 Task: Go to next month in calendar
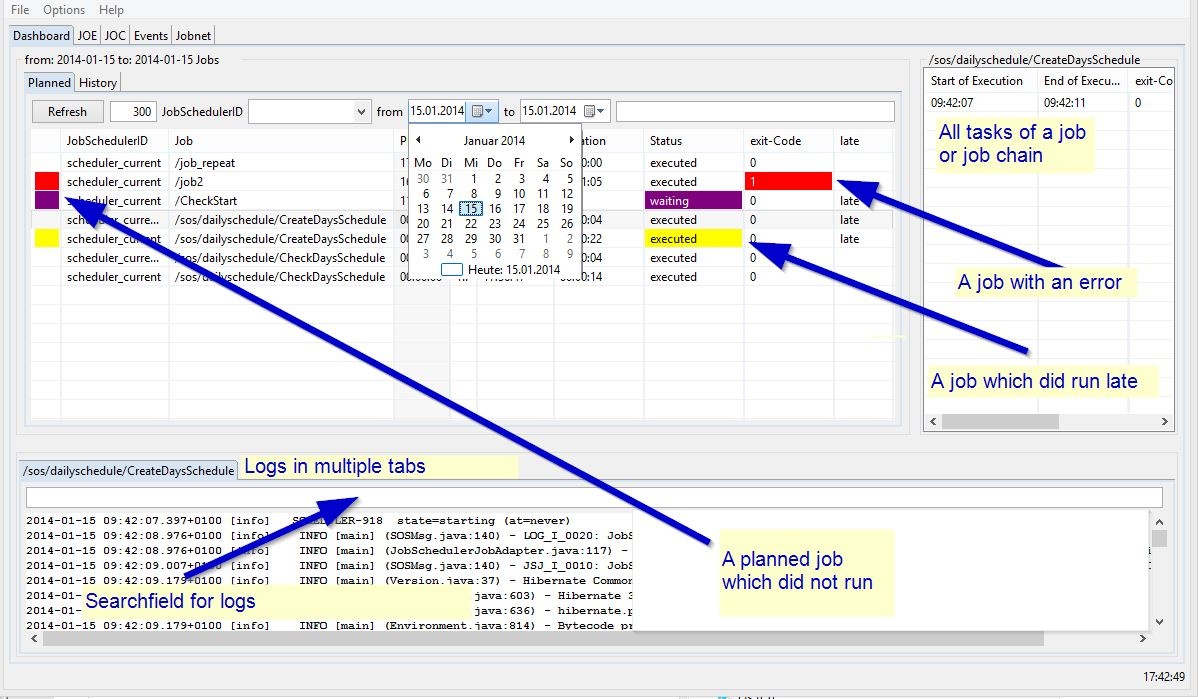pos(571,140)
